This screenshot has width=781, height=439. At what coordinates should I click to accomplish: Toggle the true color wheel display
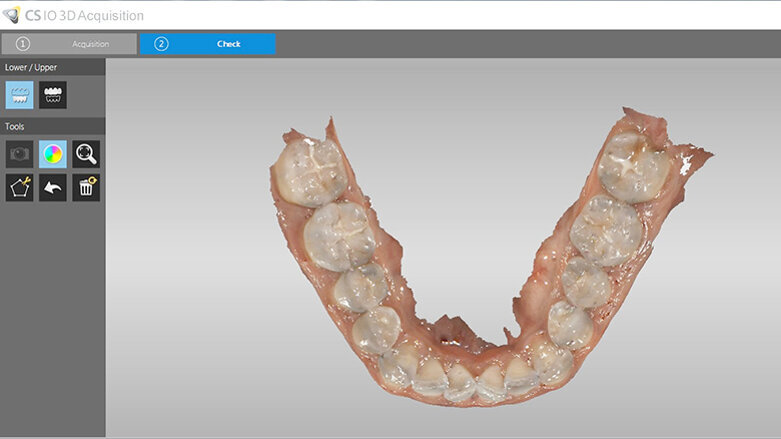pos(52,154)
